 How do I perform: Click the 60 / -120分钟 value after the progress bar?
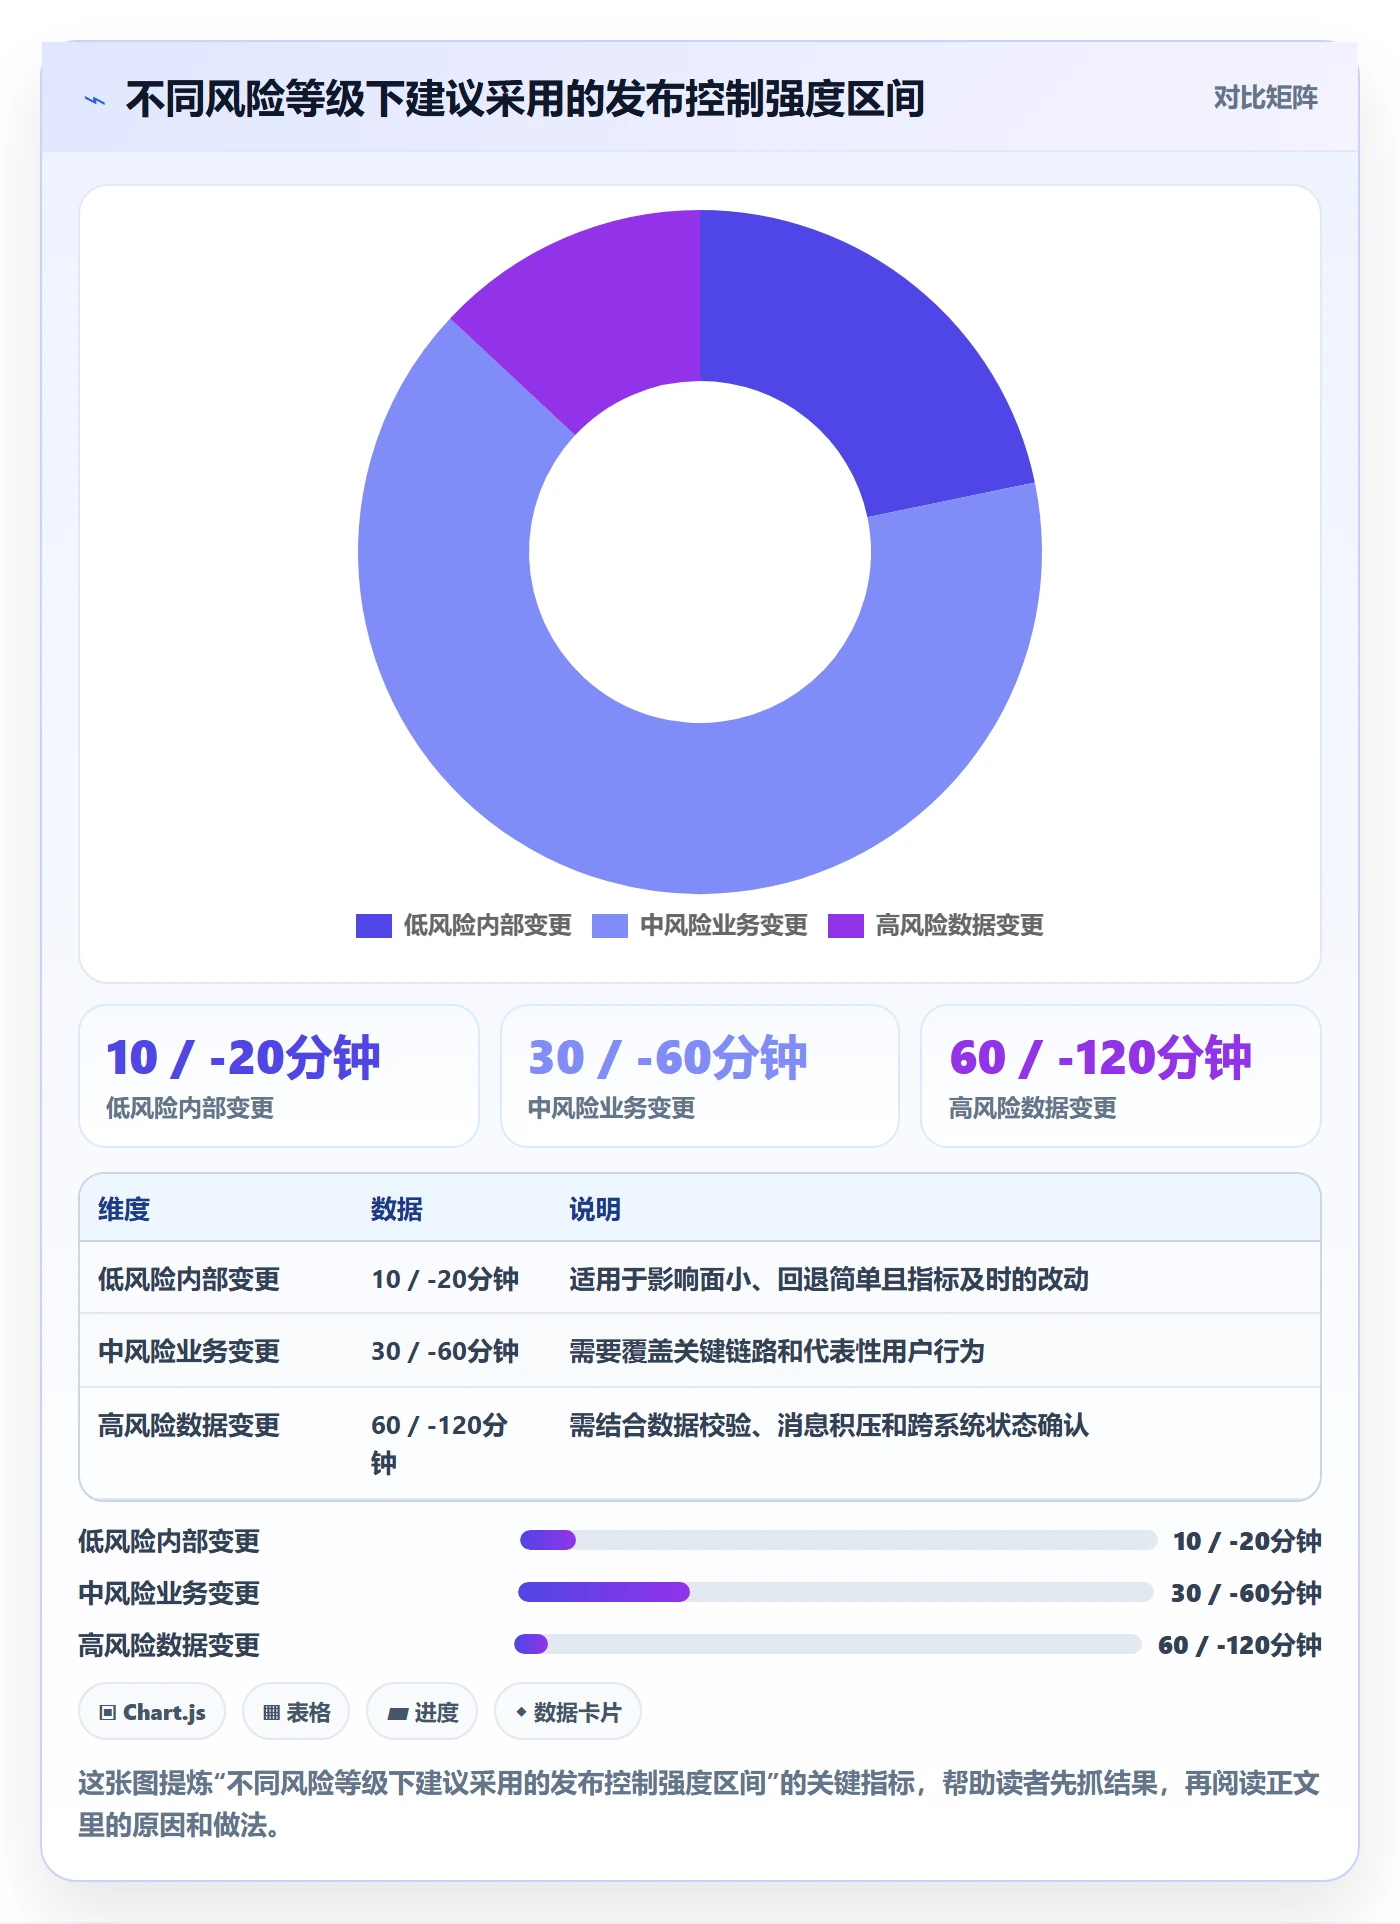coord(1240,1645)
